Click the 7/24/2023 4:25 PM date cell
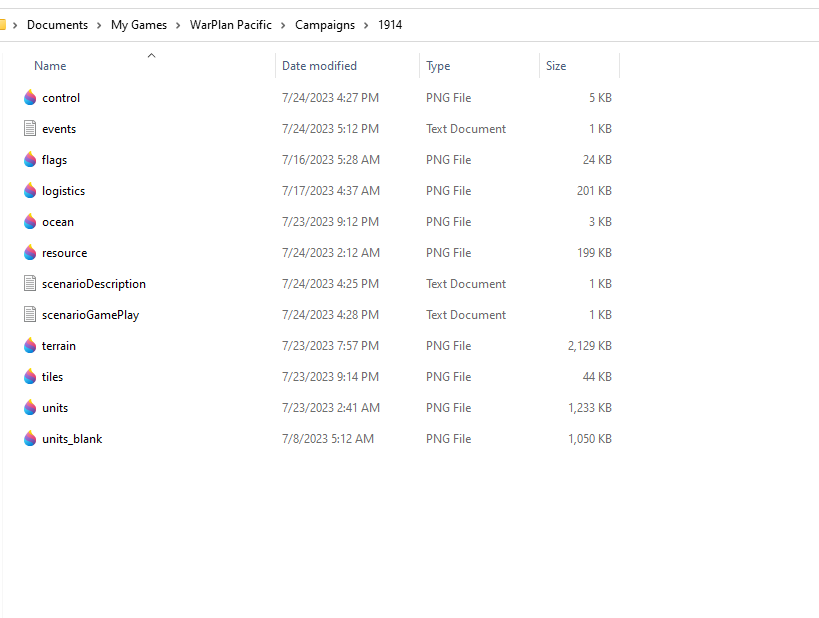This screenshot has height=618, width=819. click(x=330, y=284)
